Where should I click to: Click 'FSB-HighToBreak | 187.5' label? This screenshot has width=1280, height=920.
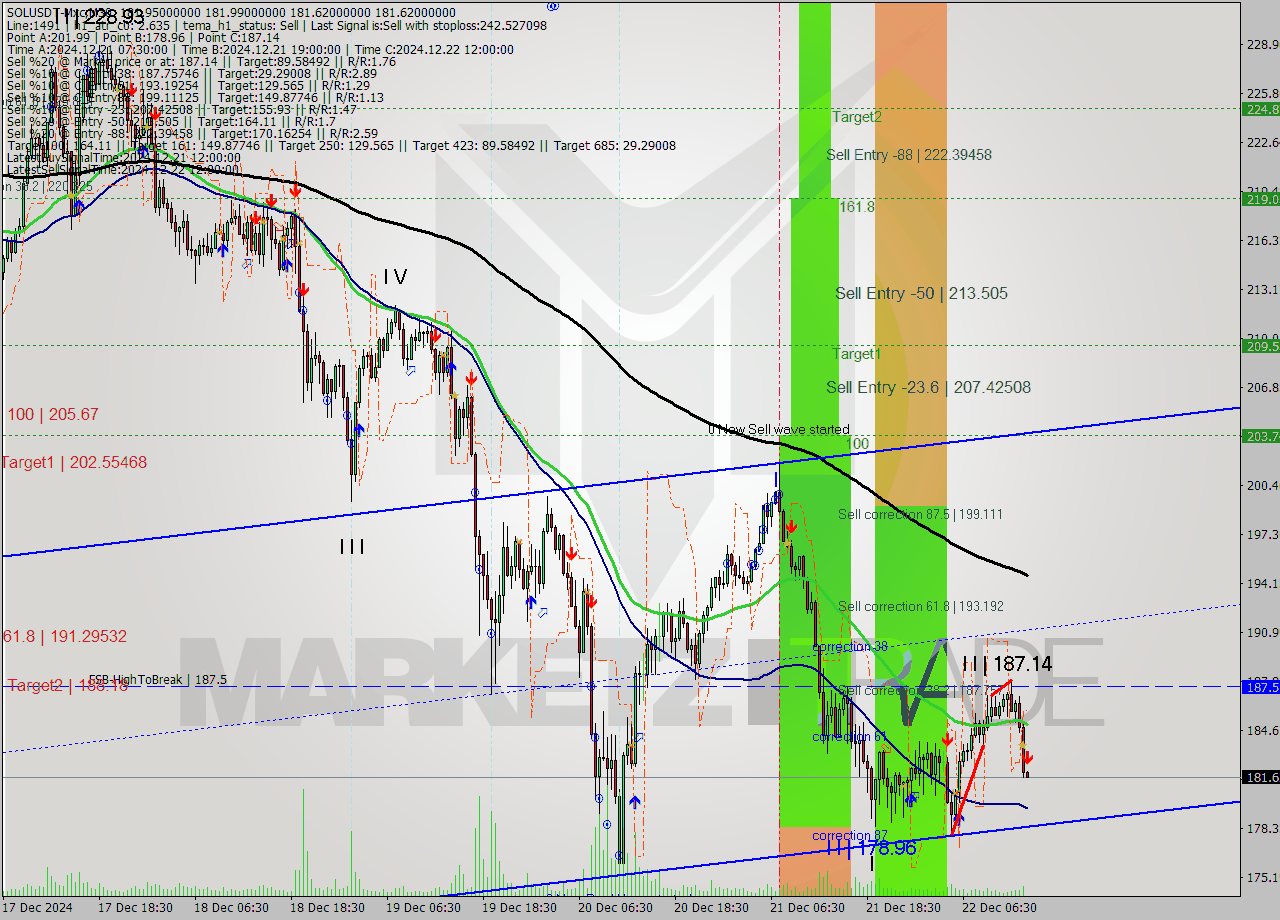pyautogui.click(x=158, y=680)
